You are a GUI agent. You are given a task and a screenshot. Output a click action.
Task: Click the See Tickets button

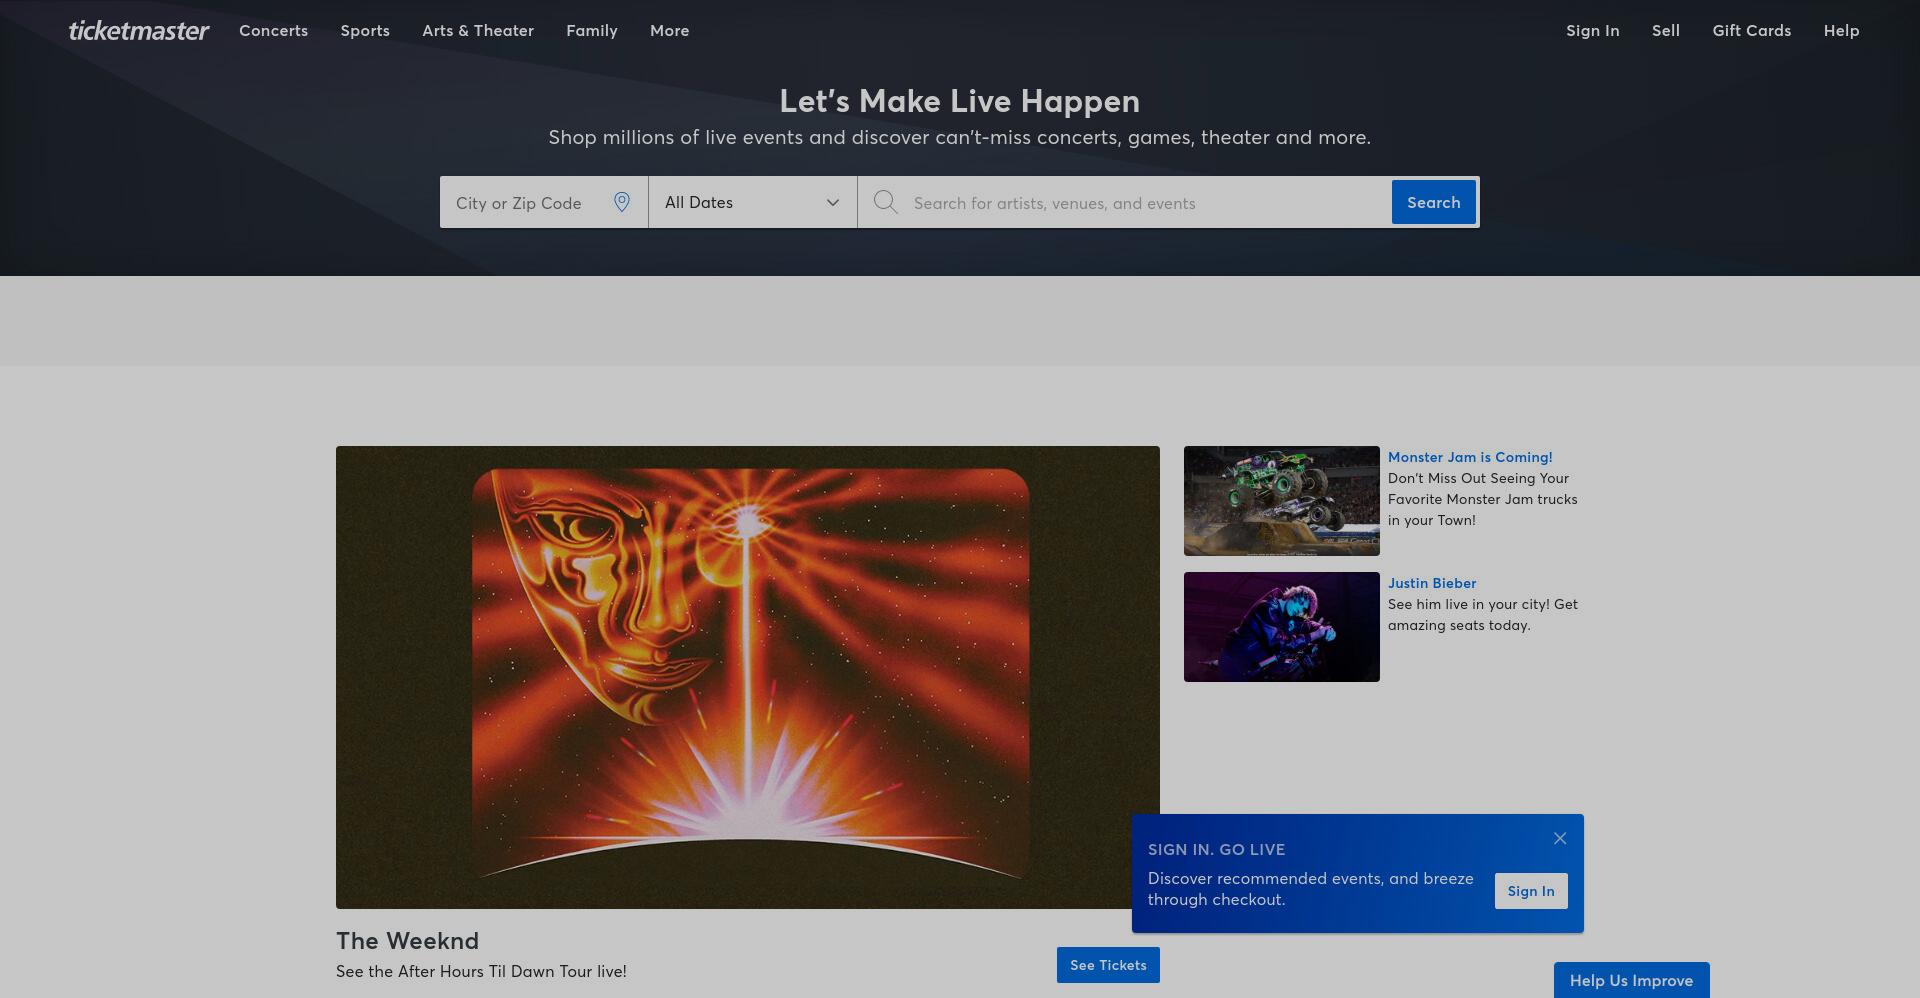click(x=1108, y=965)
